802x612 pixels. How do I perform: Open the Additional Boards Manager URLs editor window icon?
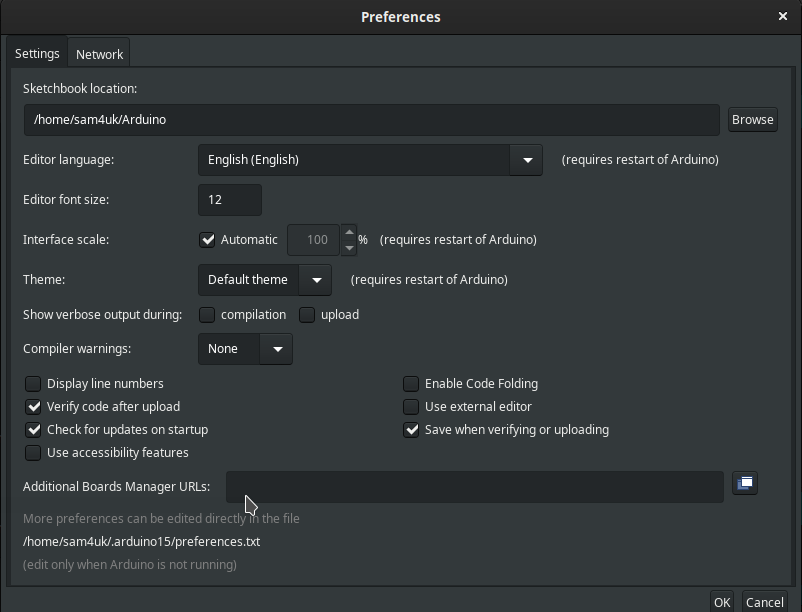pyautogui.click(x=745, y=483)
